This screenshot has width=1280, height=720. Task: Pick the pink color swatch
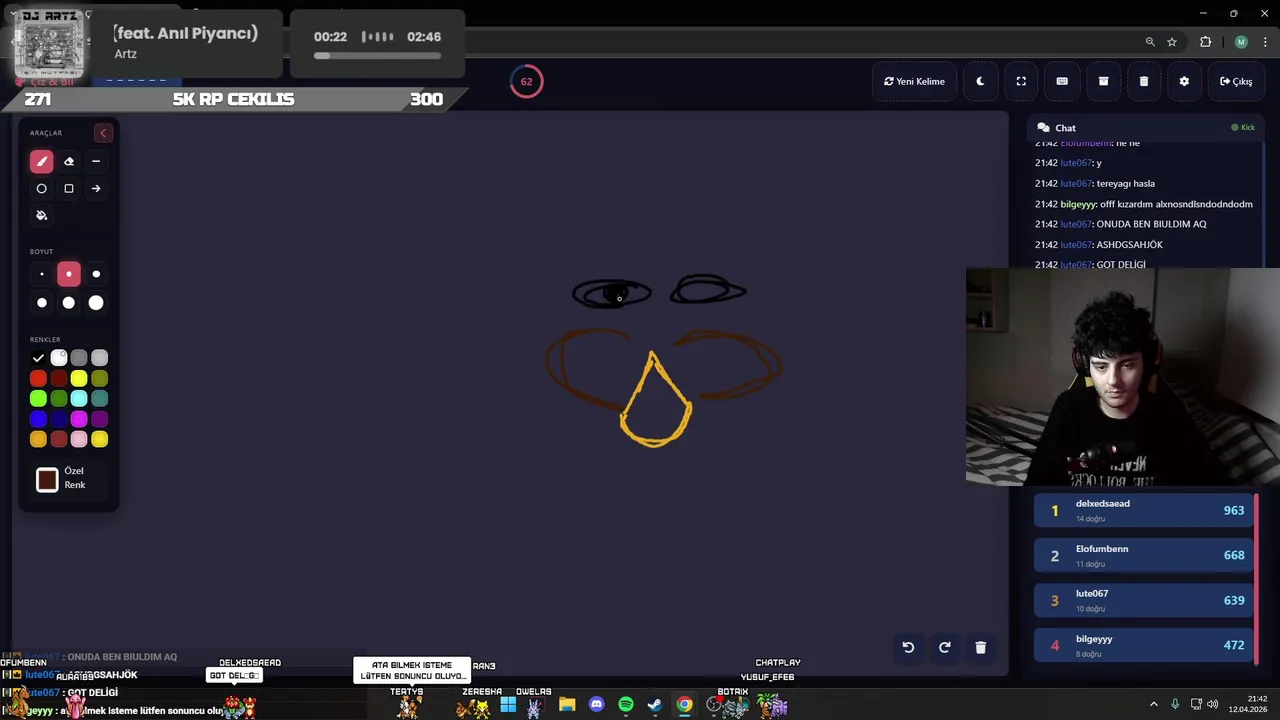pyautogui.click(x=79, y=439)
